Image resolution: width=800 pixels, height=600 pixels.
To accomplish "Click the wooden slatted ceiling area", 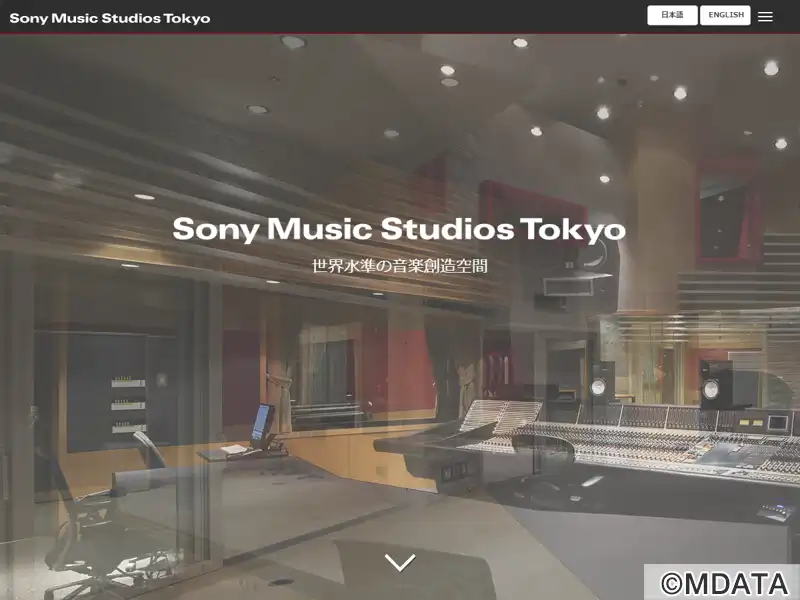I will [200, 160].
